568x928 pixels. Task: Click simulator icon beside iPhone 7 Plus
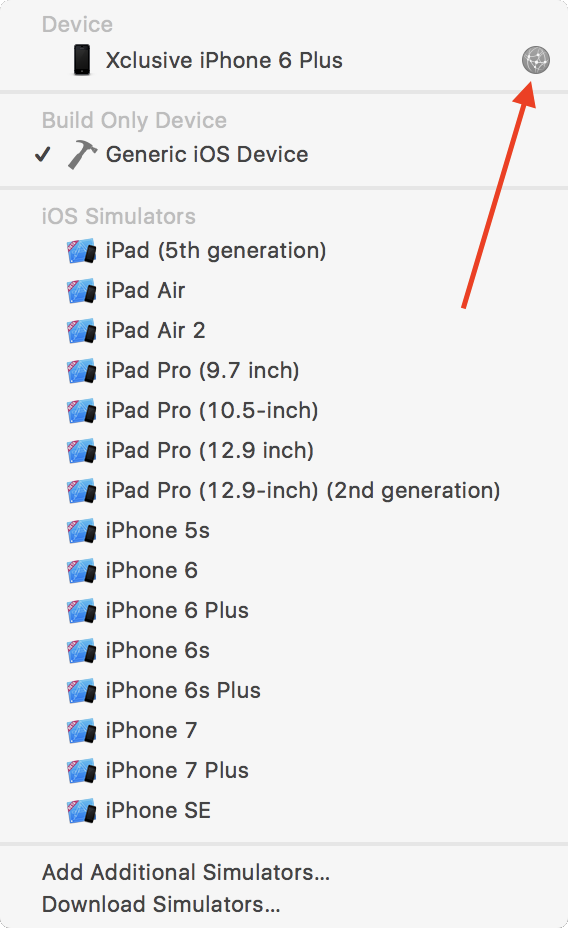pyautogui.click(x=81, y=771)
